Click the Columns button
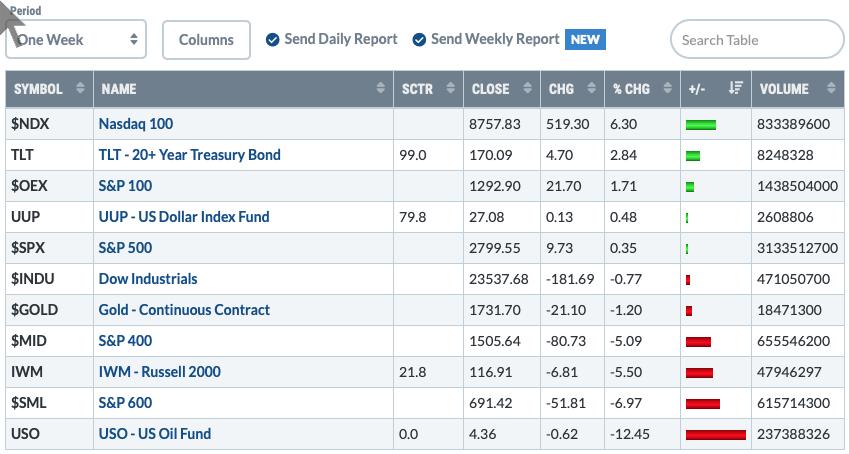Screen dimensions: 849x454 coord(206,40)
